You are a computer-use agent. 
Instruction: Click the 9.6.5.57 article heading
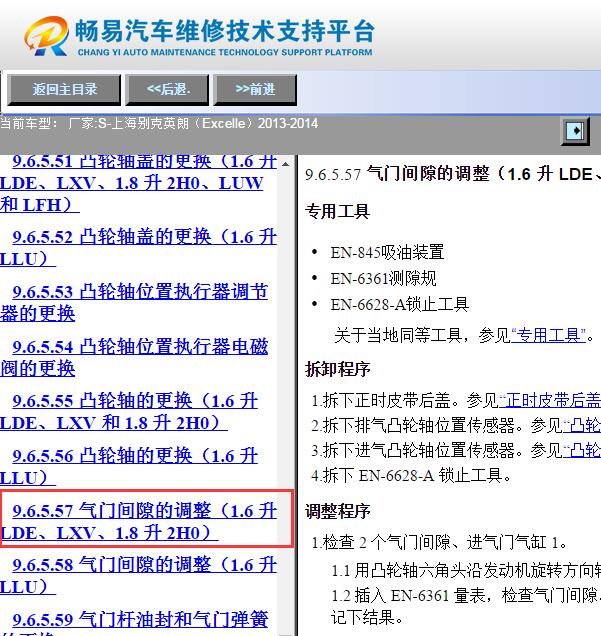[x=453, y=174]
